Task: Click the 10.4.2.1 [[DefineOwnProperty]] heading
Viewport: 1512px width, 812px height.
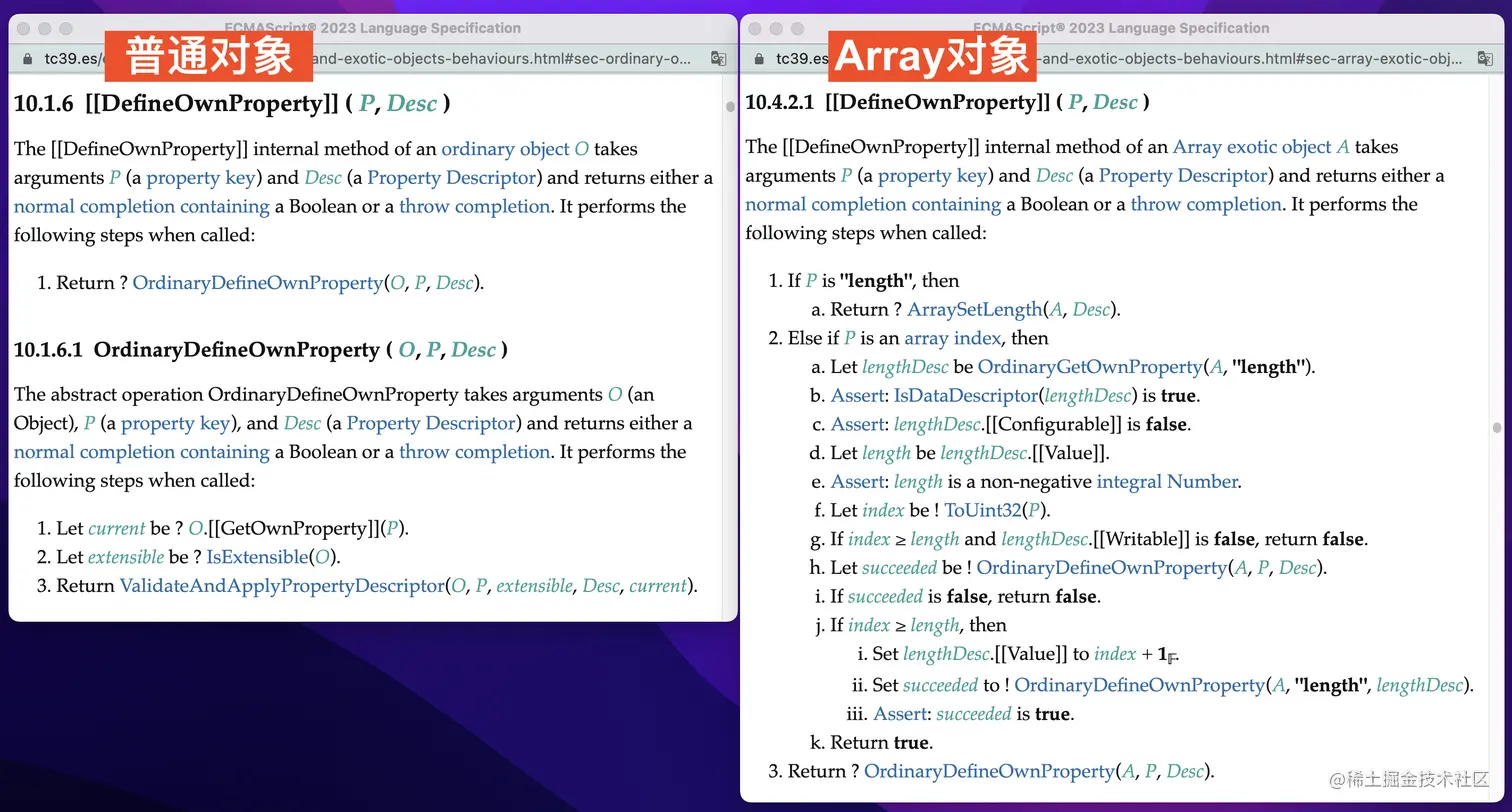Action: 947,102
